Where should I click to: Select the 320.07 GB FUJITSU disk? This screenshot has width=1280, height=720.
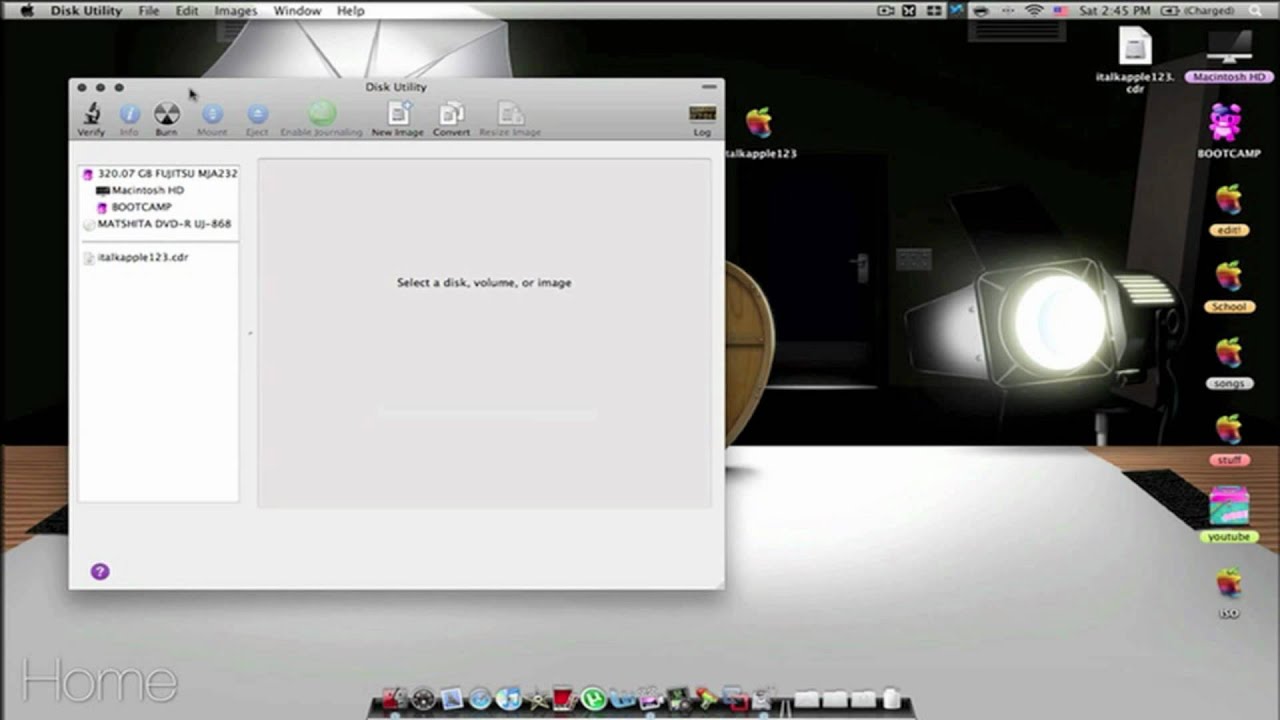click(160, 173)
